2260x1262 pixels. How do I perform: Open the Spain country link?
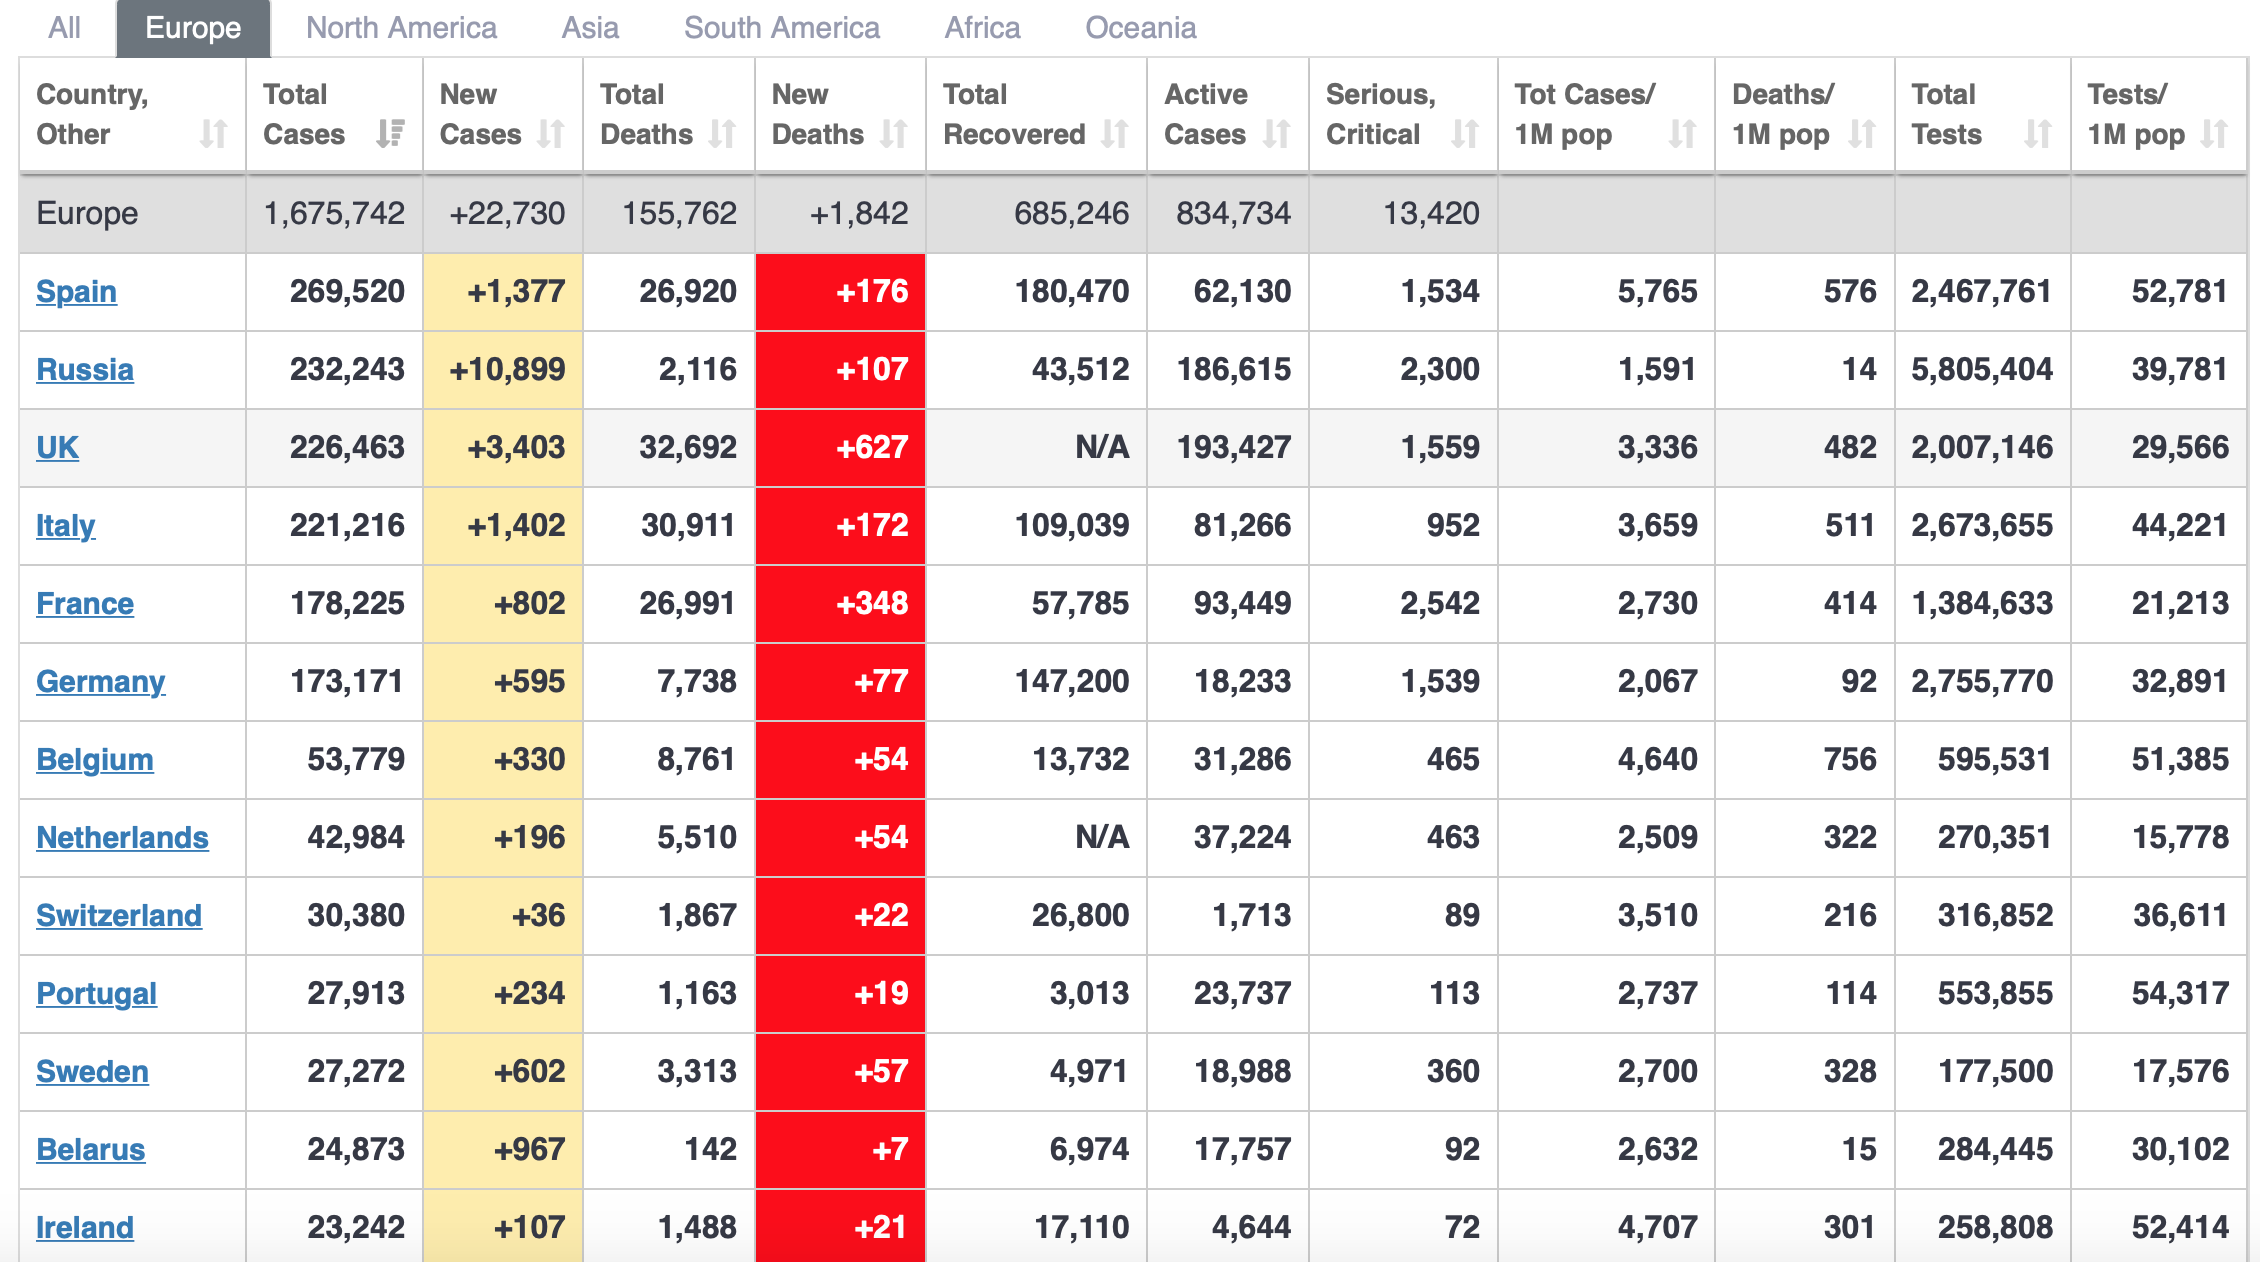(x=76, y=291)
